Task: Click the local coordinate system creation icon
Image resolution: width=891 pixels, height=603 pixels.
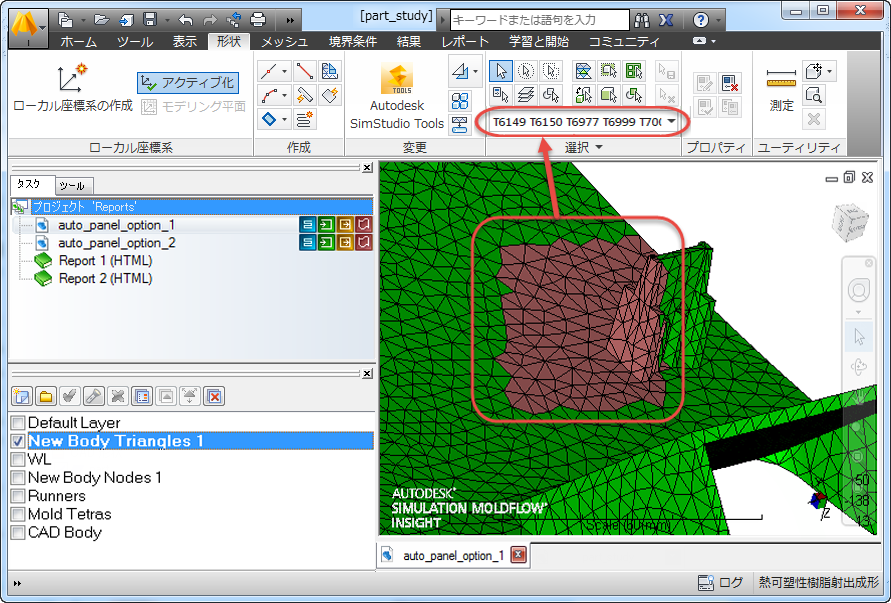Action: 73,78
